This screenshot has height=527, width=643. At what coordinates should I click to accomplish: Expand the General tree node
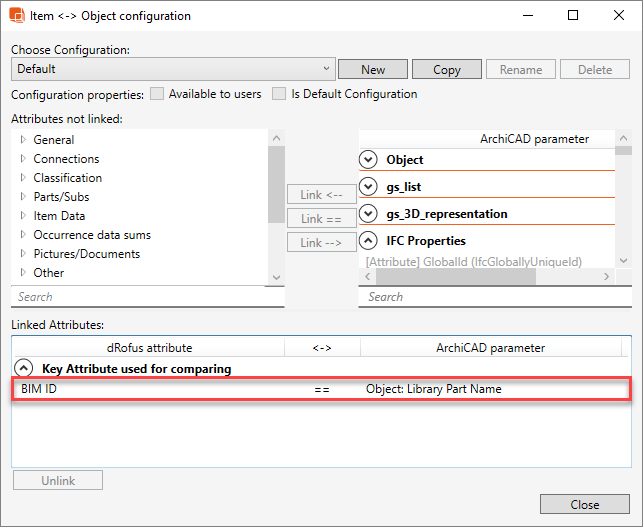pos(23,140)
